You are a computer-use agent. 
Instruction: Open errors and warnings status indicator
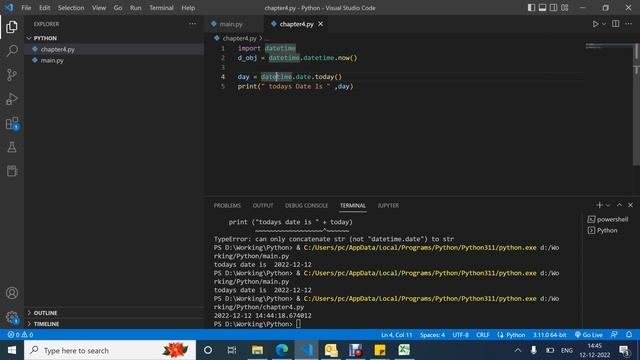click(20, 334)
